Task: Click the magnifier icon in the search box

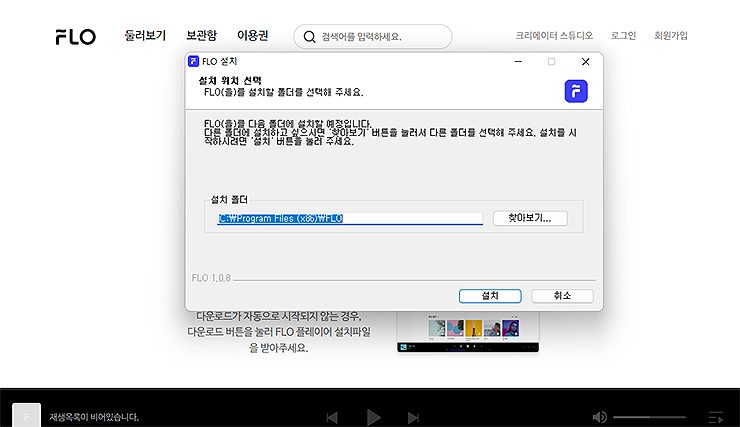Action: 310,37
